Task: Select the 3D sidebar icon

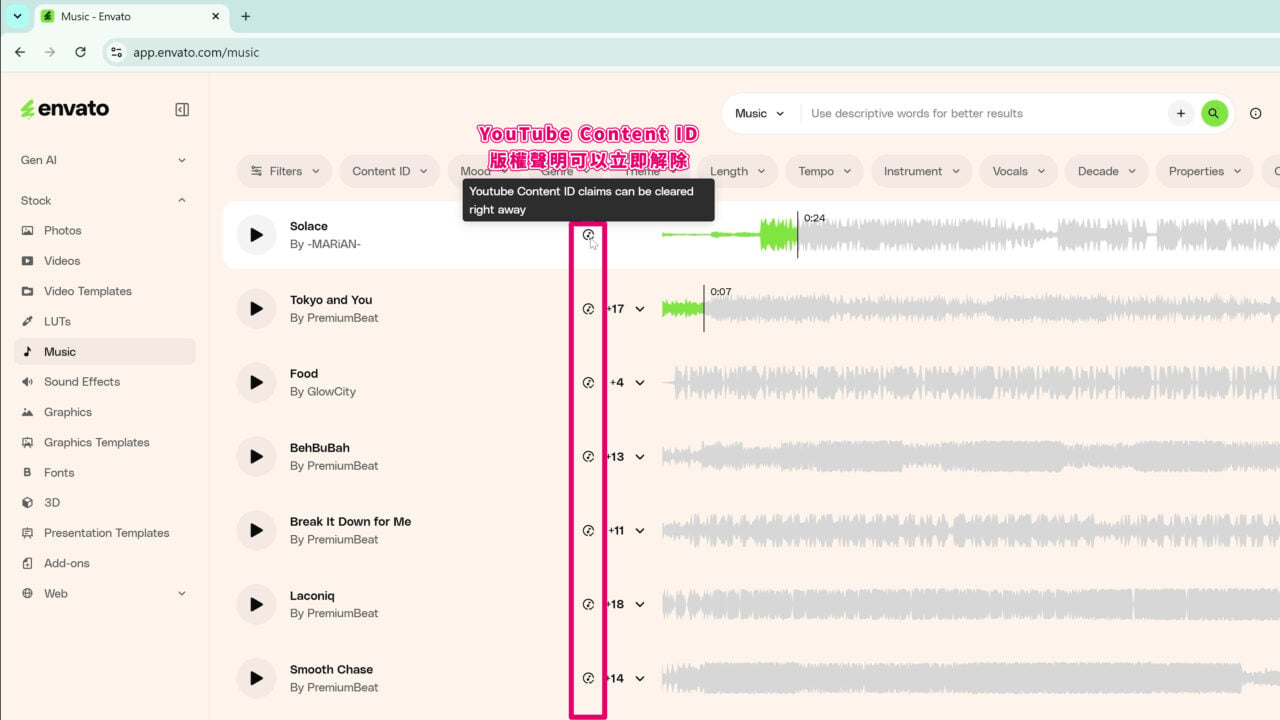Action: tap(27, 503)
